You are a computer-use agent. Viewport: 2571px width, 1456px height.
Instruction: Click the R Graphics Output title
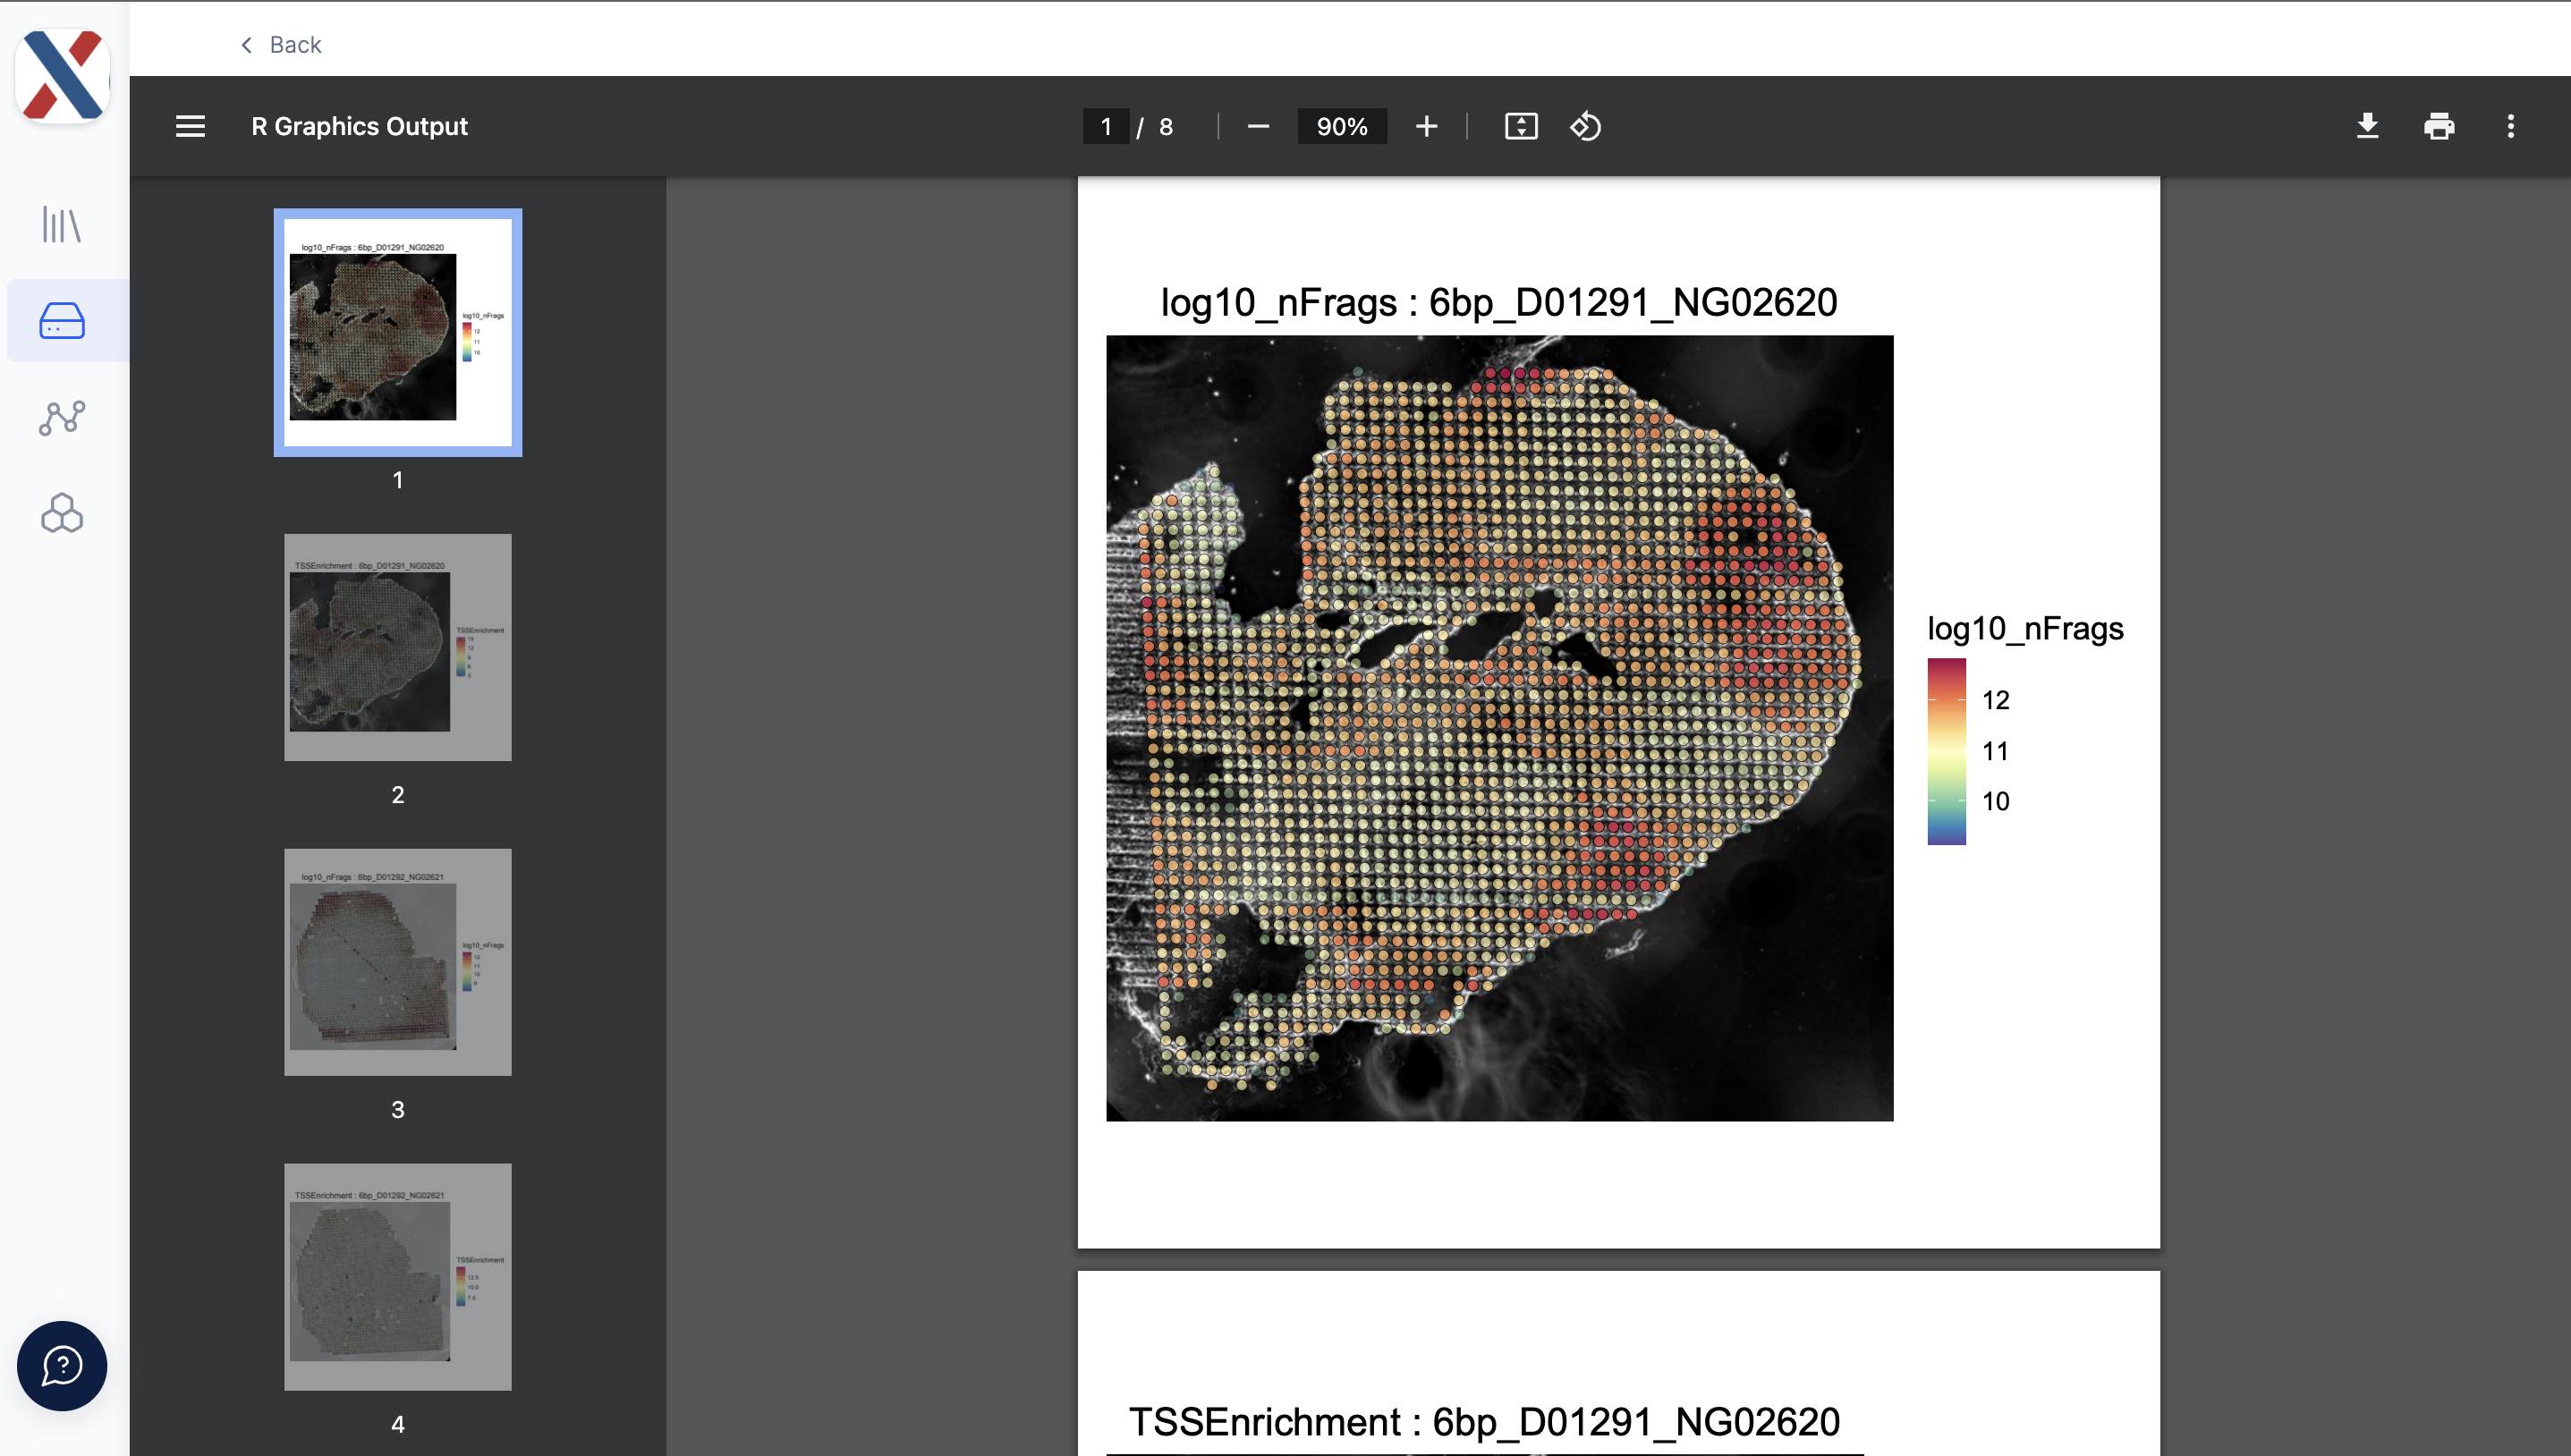point(359,126)
